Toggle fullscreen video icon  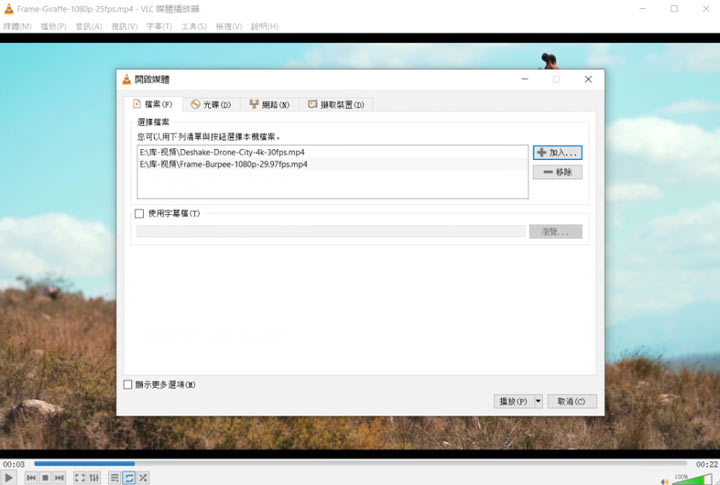click(80, 478)
